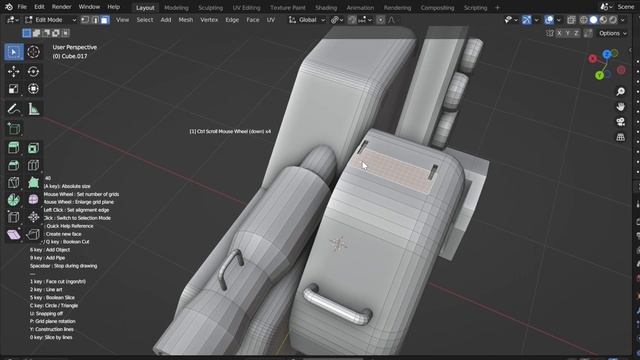
Task: Select the Annotate pencil tool
Action: coord(13,109)
